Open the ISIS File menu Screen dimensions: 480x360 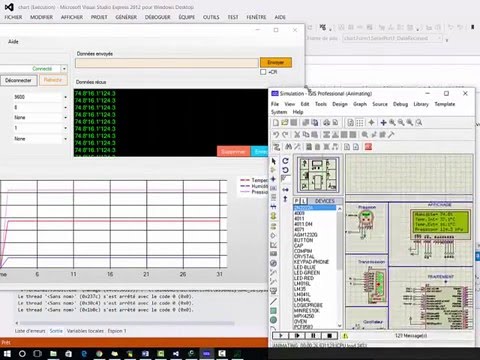[275, 104]
